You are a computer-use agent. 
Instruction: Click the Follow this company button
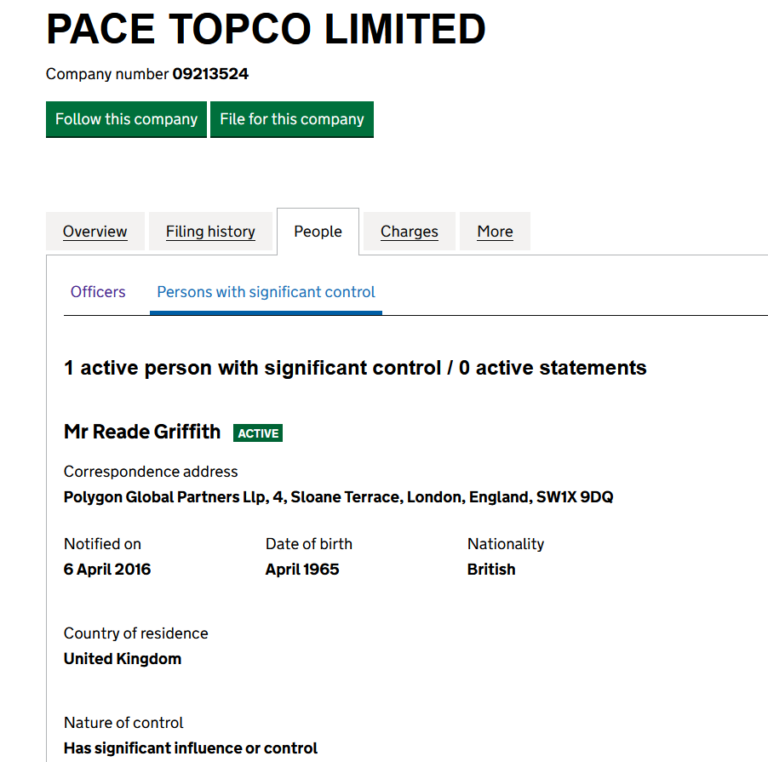126,119
